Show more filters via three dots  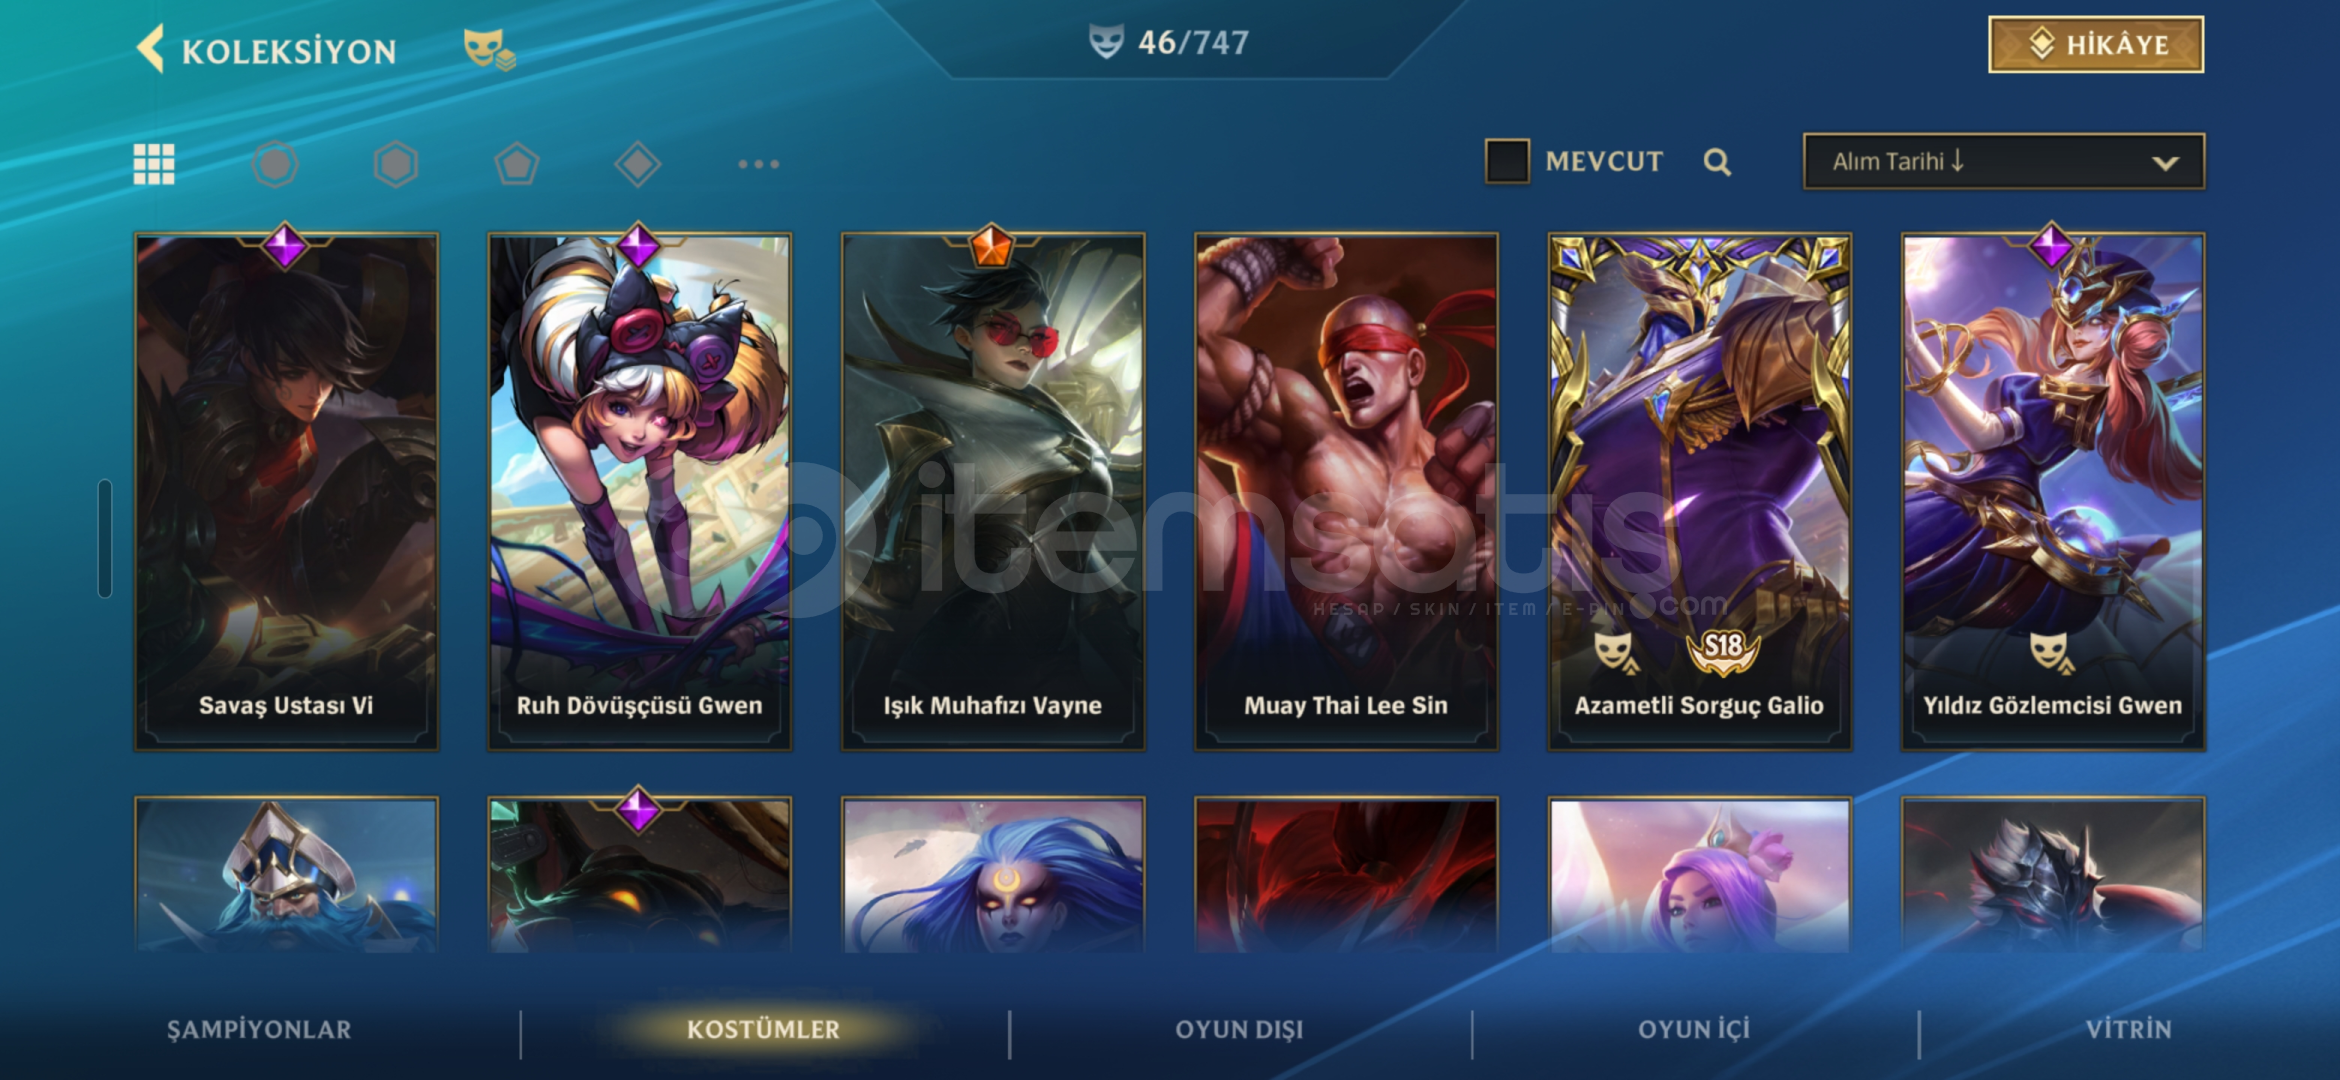[759, 164]
